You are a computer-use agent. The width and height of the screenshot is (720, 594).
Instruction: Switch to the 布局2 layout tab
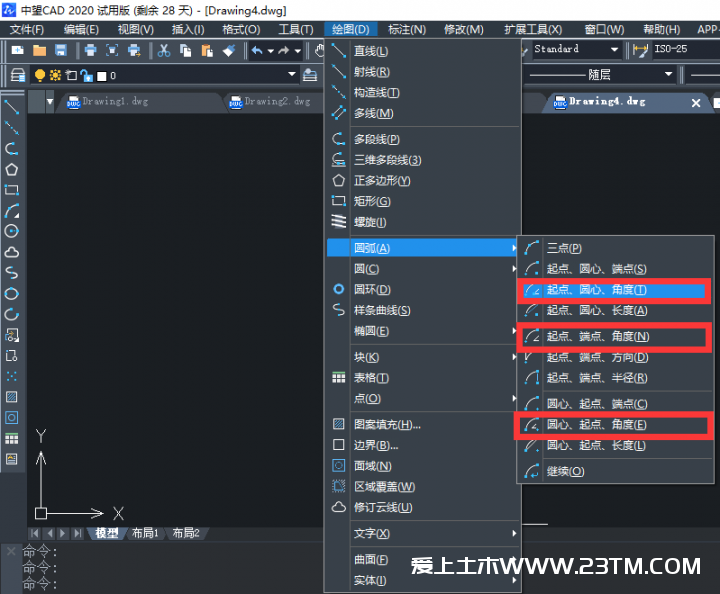[186, 533]
